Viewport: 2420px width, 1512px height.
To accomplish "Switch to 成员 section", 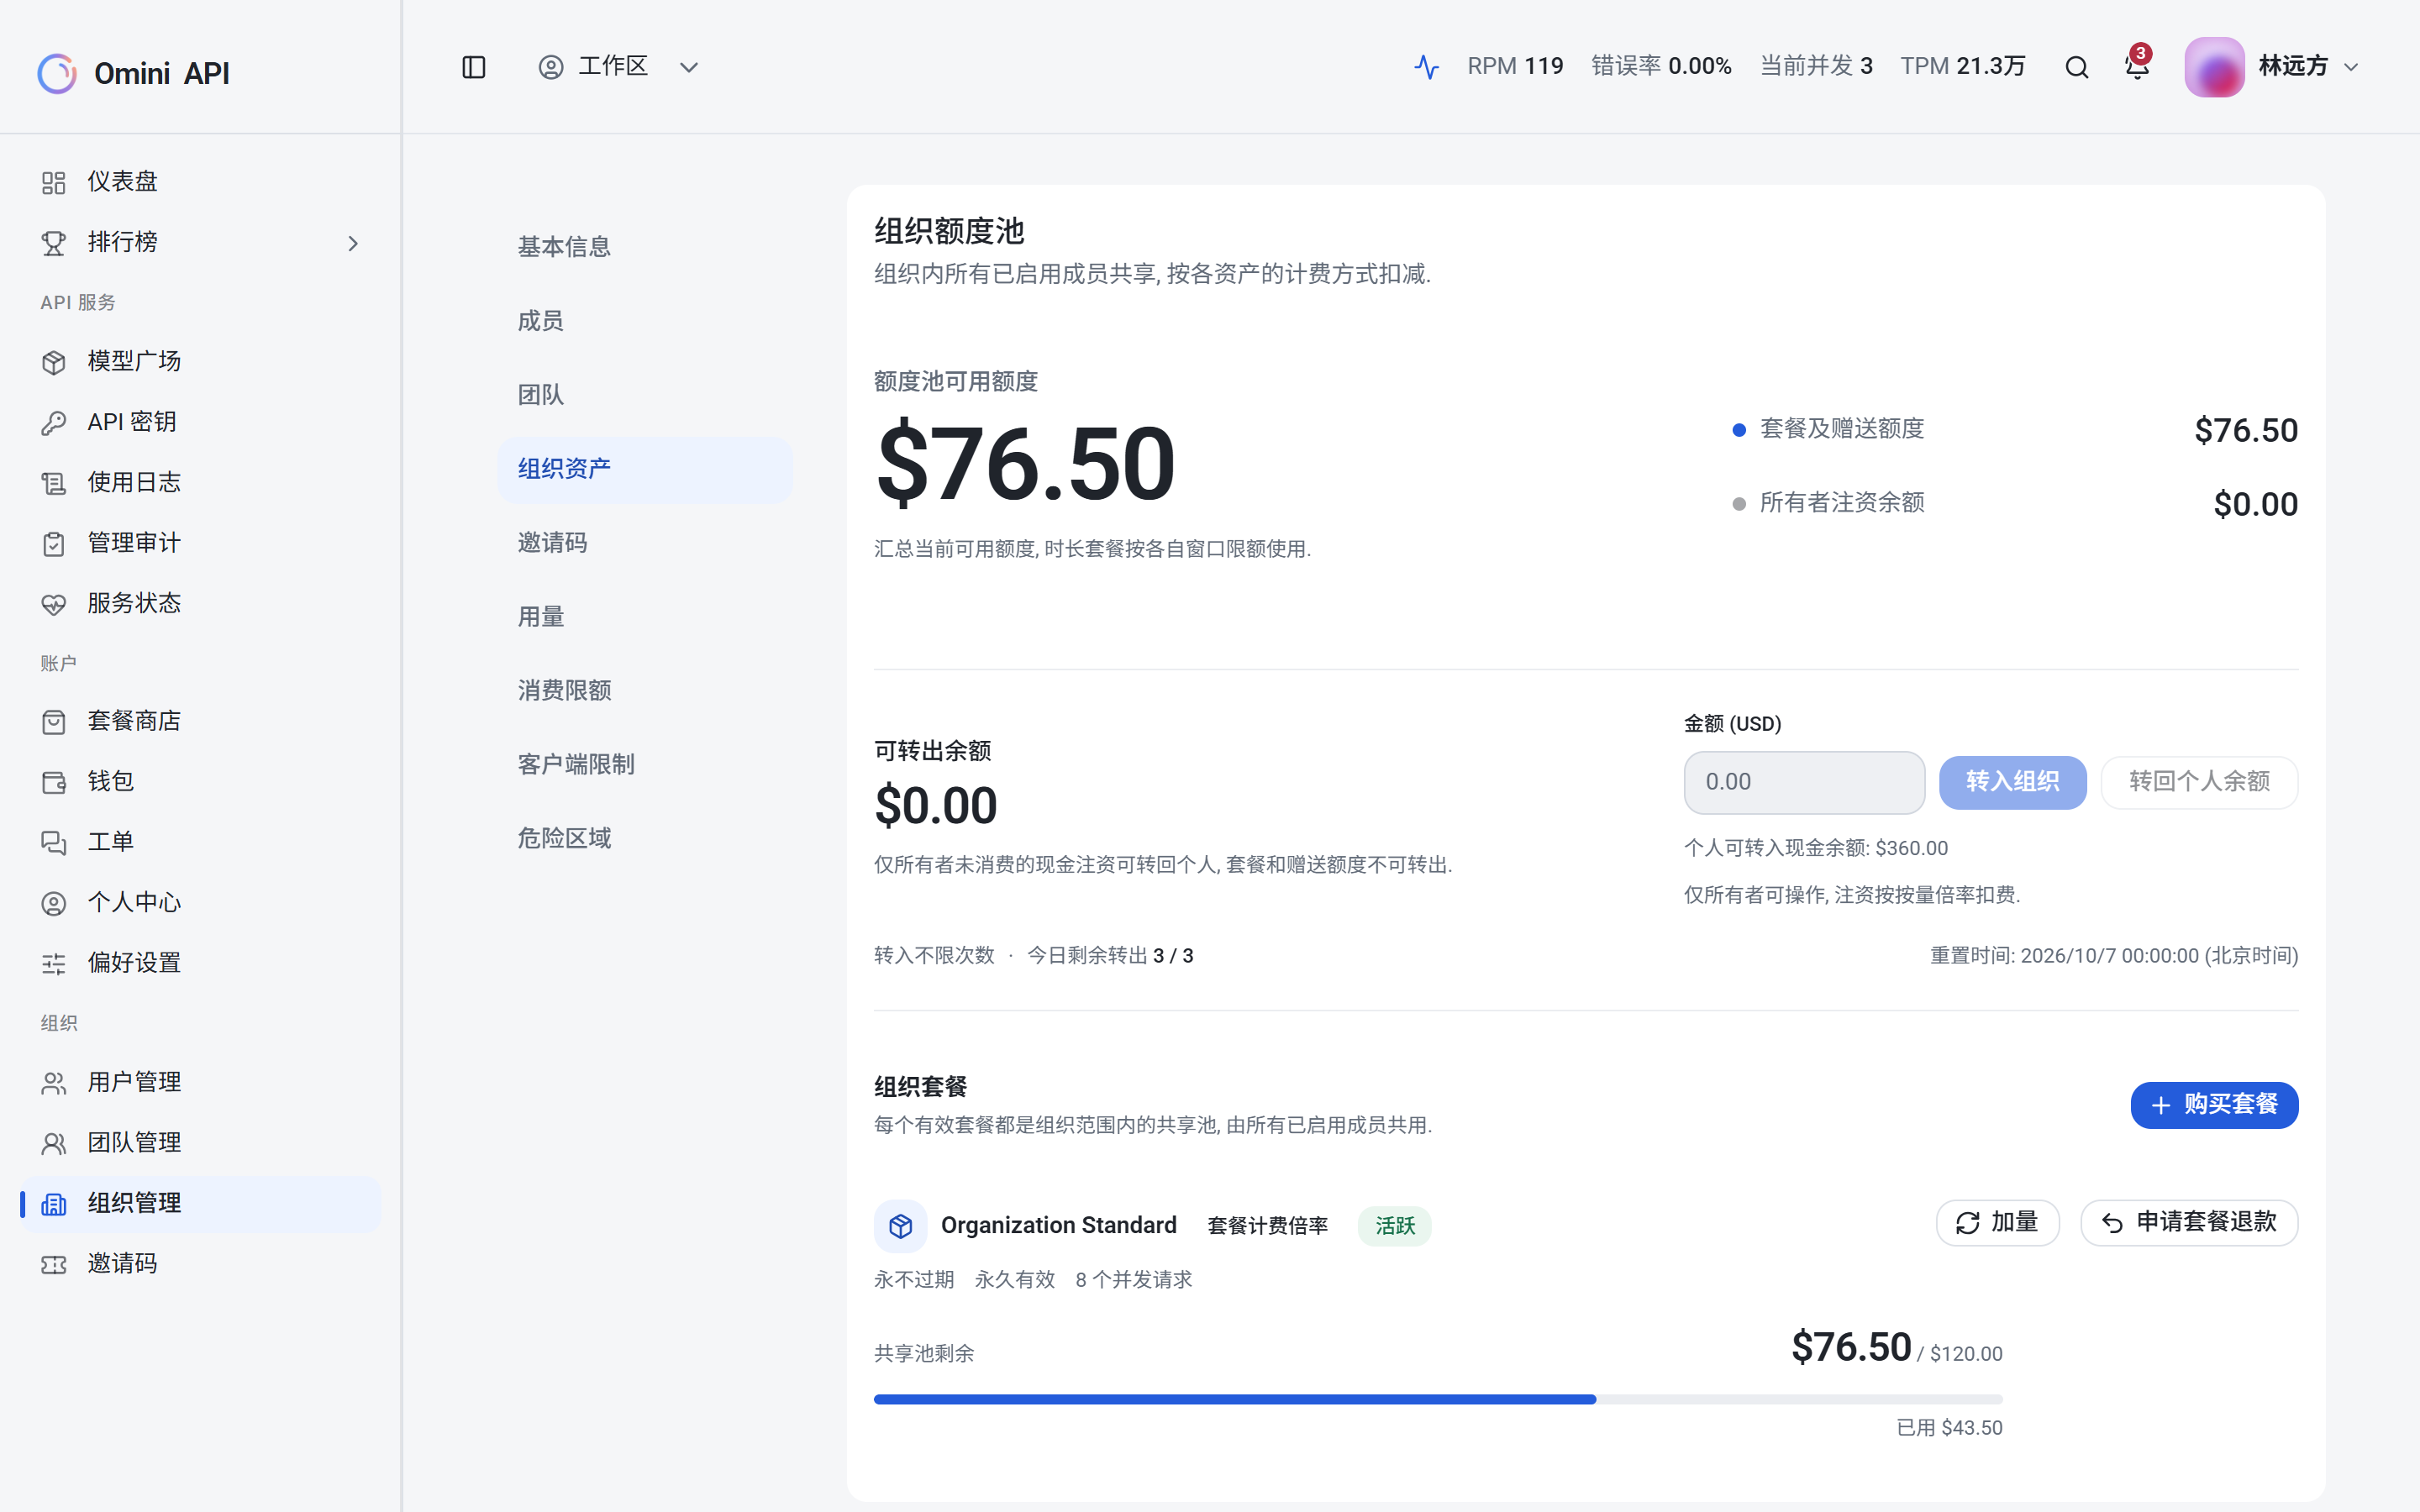I will click(x=645, y=321).
